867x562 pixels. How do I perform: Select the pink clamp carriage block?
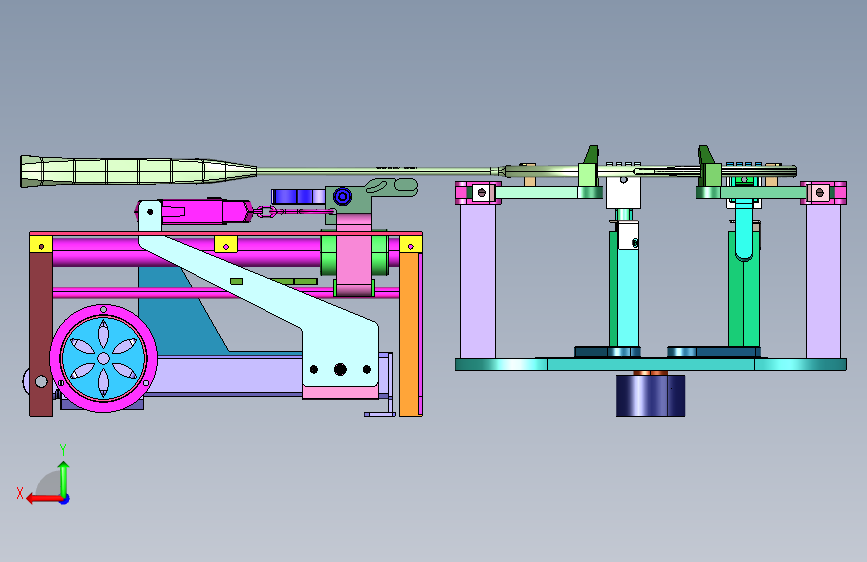pyautogui.click(x=354, y=256)
